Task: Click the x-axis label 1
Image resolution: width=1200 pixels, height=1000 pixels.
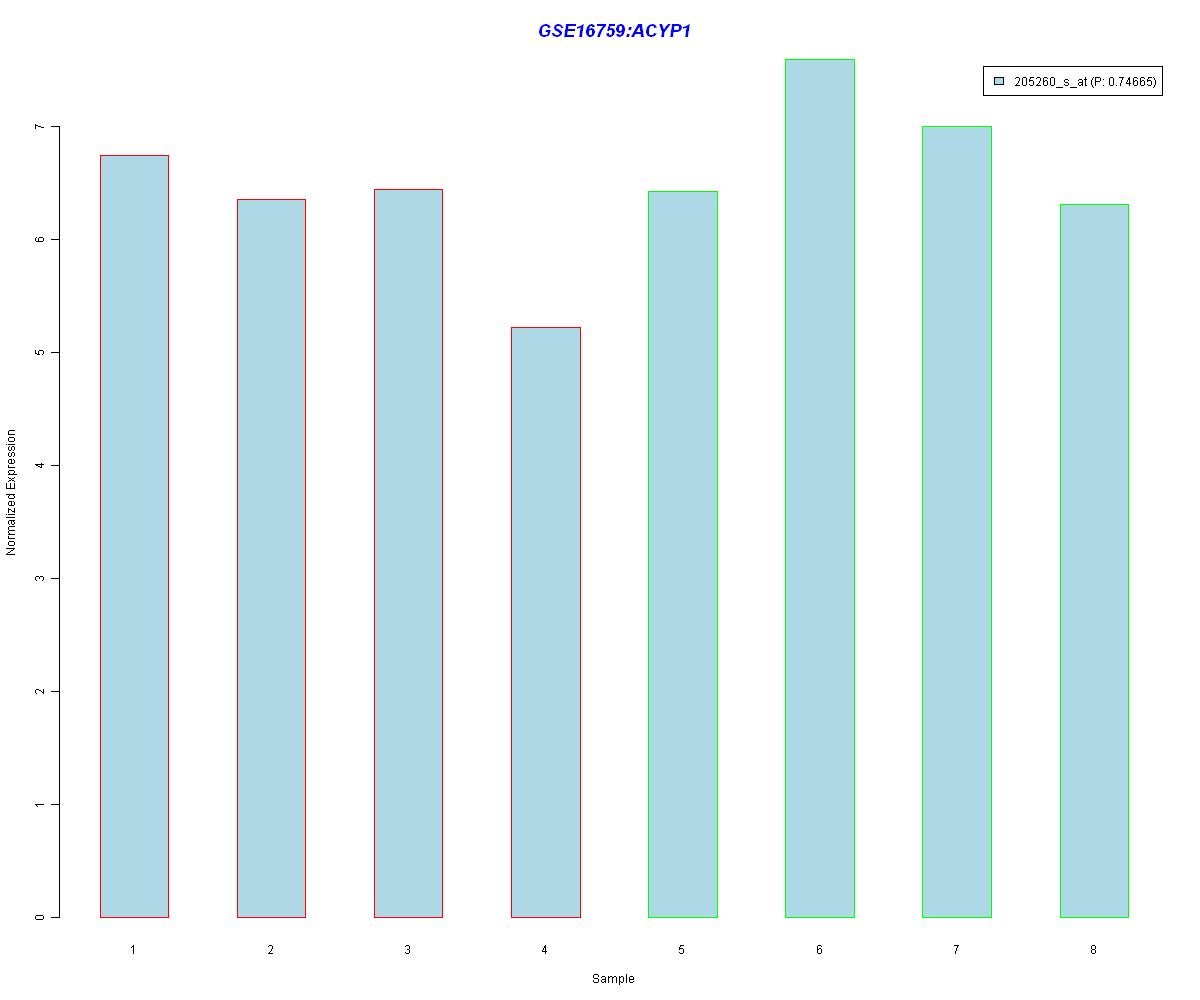Action: (133, 949)
